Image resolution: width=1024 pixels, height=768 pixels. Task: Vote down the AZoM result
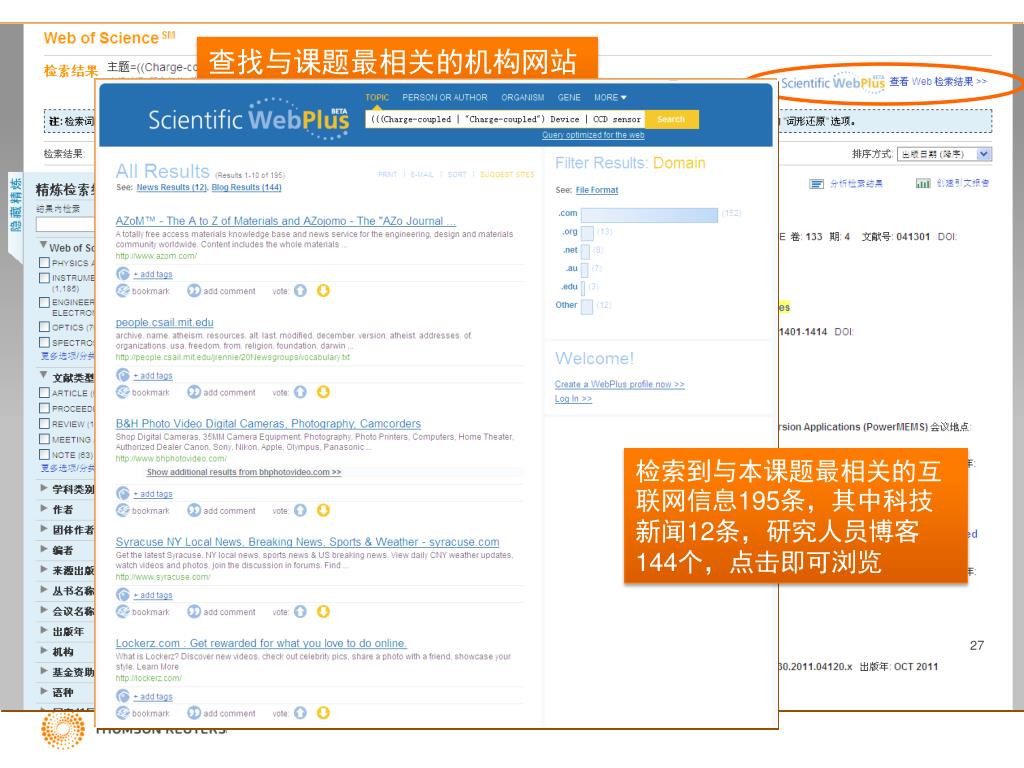(323, 291)
